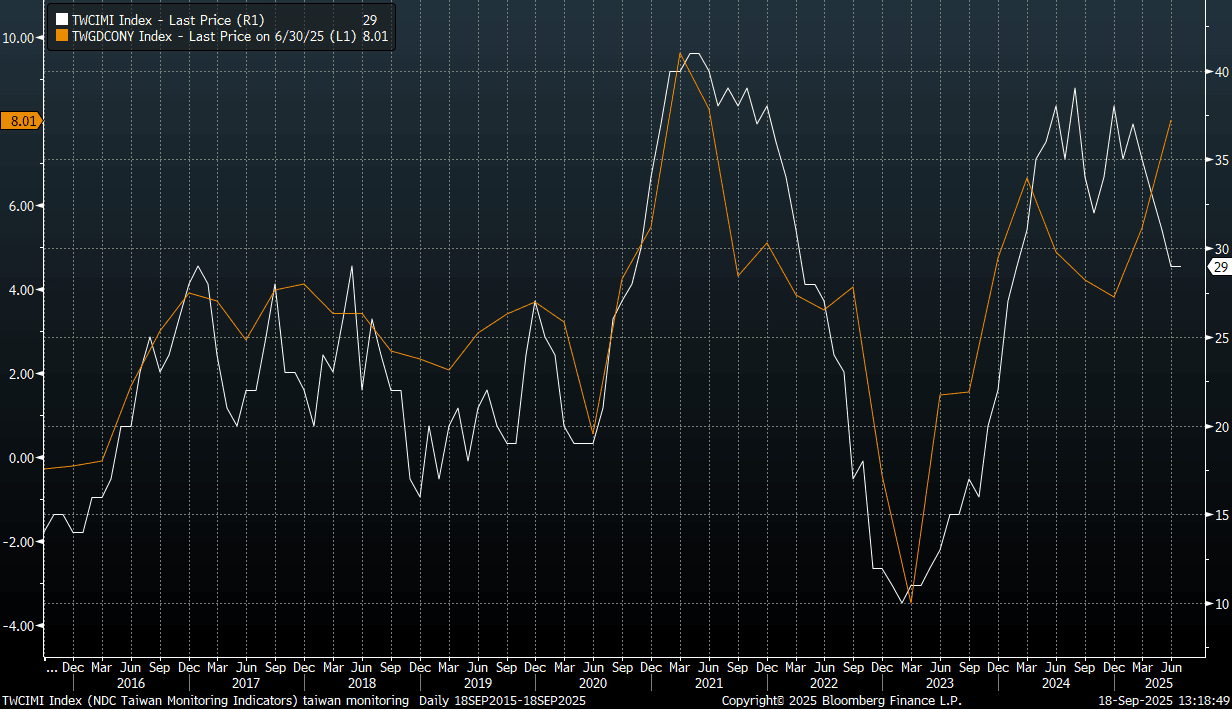Click the ellipsis at the x-axis start
The height and width of the screenshot is (709, 1232).
(x=51, y=666)
